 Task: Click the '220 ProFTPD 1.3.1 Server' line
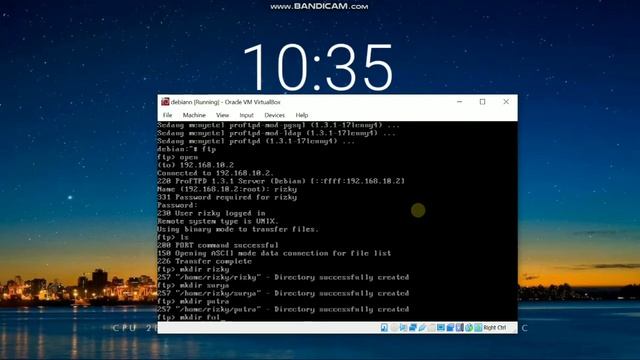pyautogui.click(x=281, y=181)
